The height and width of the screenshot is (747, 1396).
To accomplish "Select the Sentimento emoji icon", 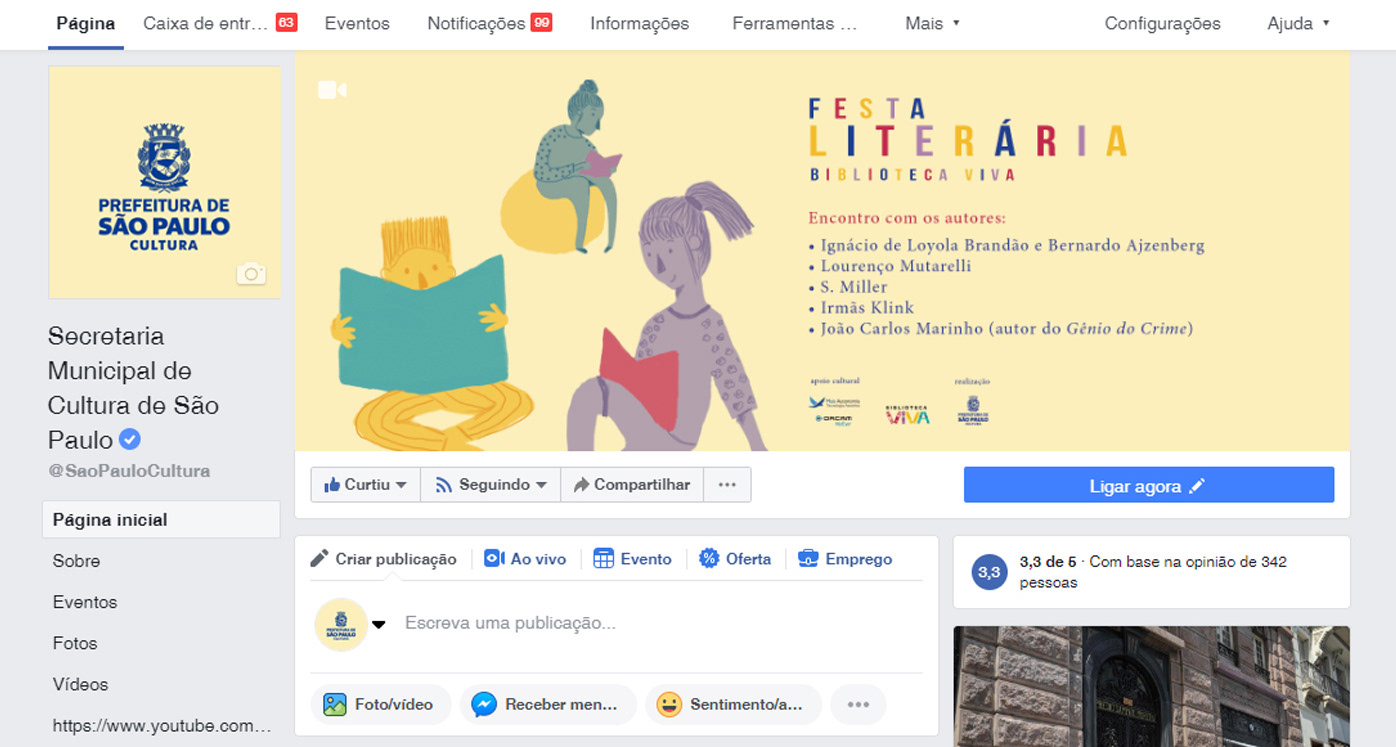I will pyautogui.click(x=669, y=704).
